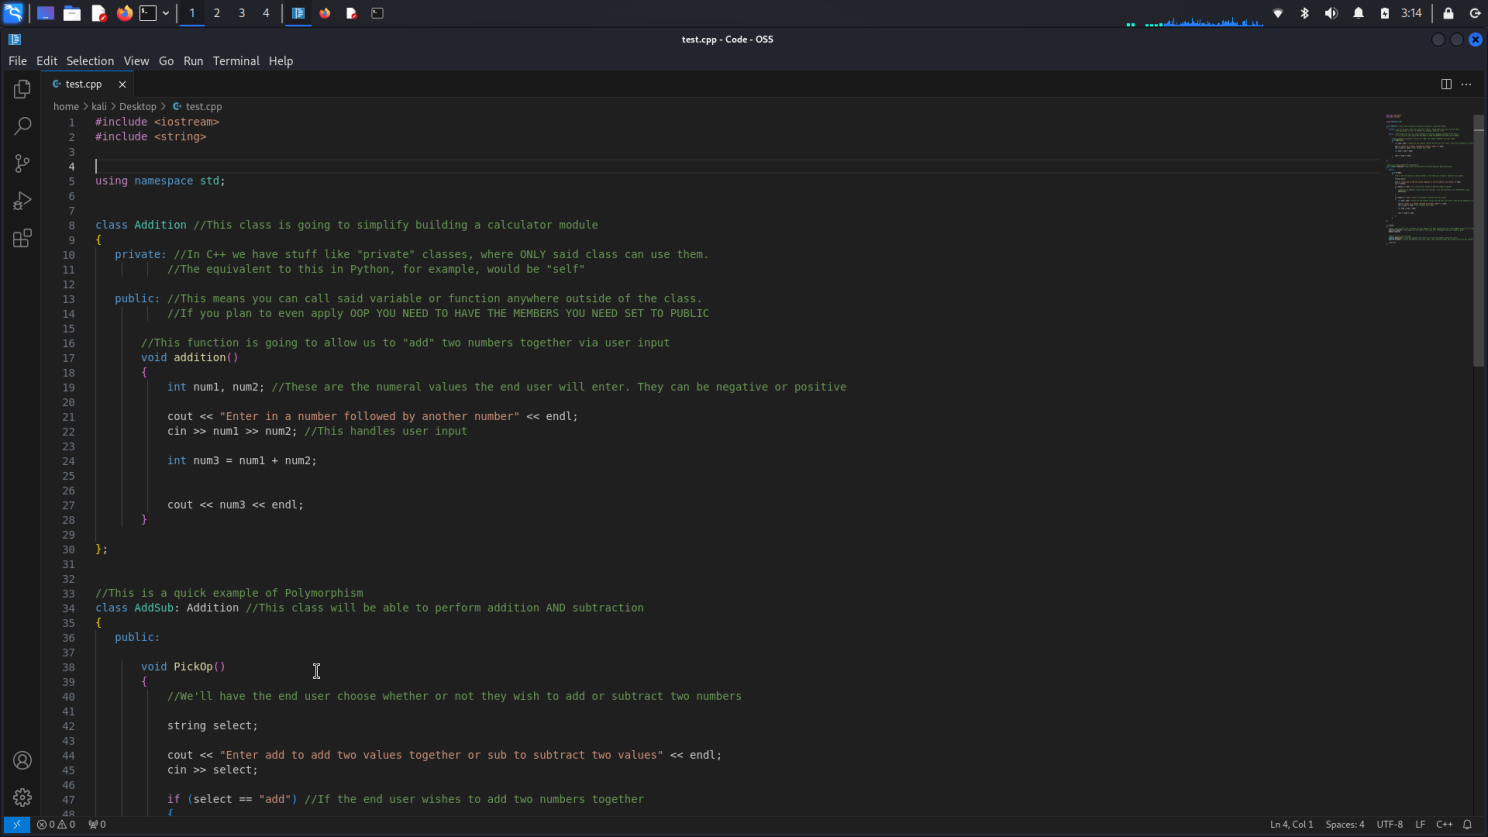Open the View menu
1488x837 pixels.
tap(136, 61)
